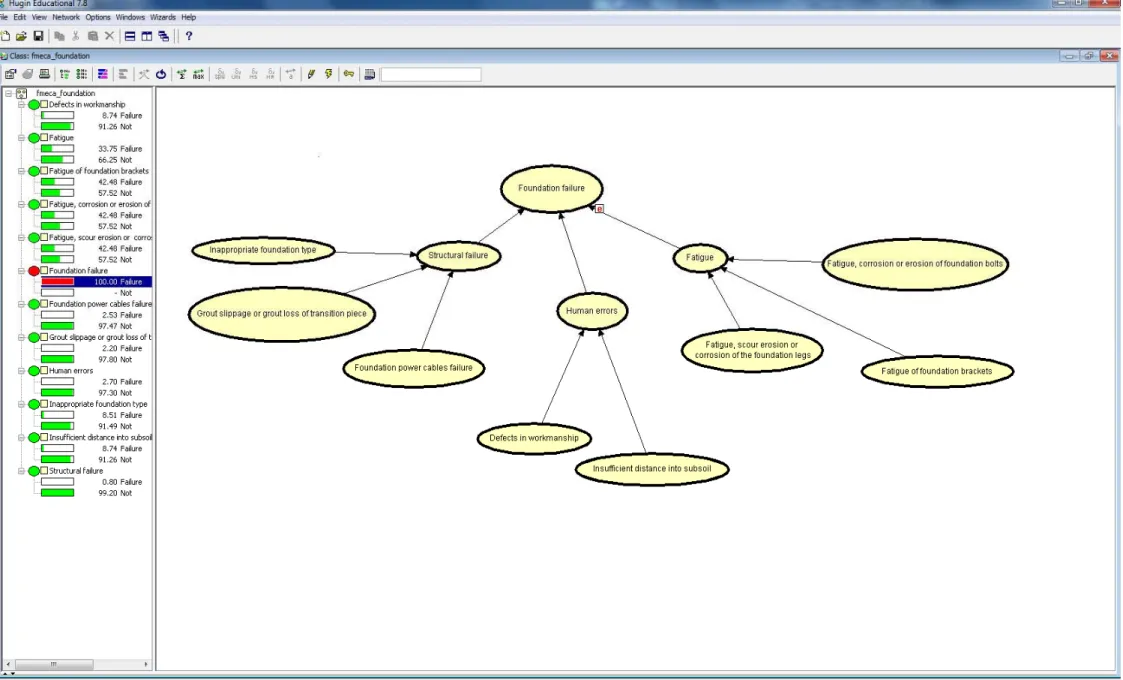The image size is (1123, 680).
Task: Click the network properties icon
Action: [x=11, y=74]
